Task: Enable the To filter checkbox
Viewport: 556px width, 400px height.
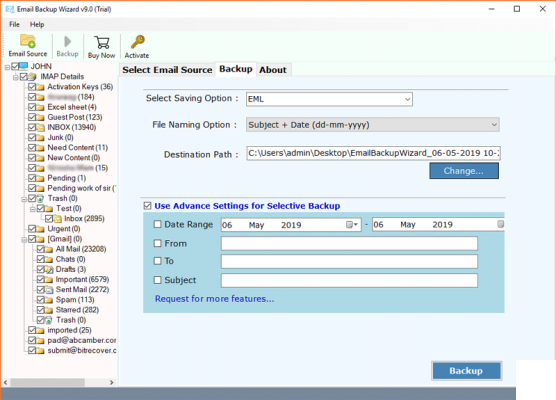Action: click(x=157, y=261)
